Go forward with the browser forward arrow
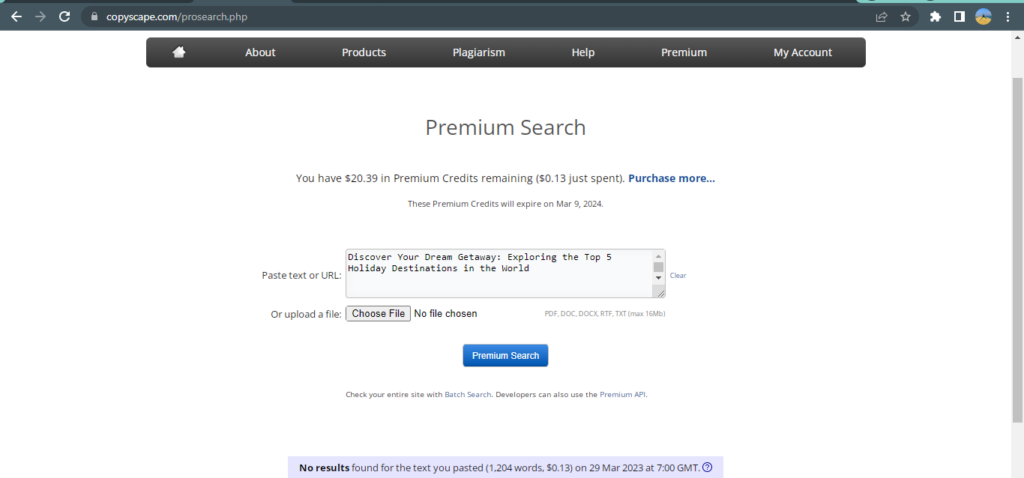Image resolution: width=1024 pixels, height=478 pixels. coord(40,17)
